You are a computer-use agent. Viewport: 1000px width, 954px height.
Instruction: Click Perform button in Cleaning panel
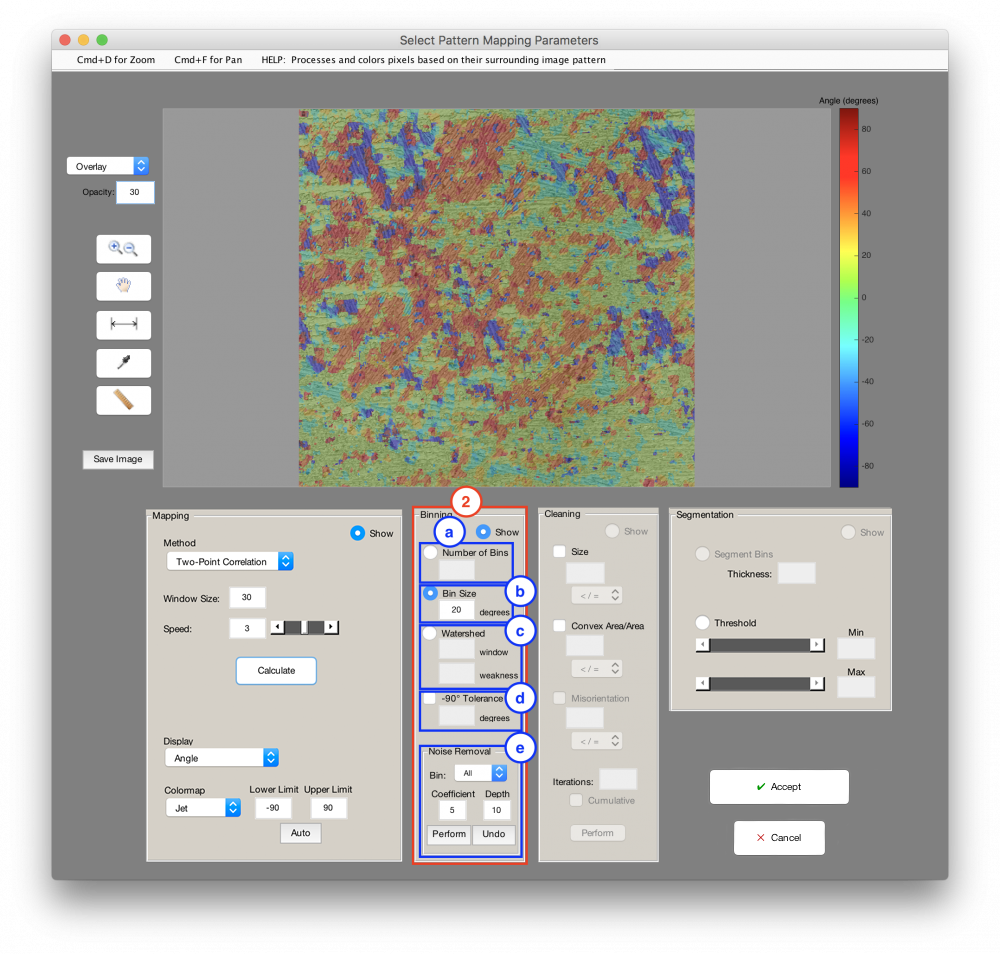point(598,833)
